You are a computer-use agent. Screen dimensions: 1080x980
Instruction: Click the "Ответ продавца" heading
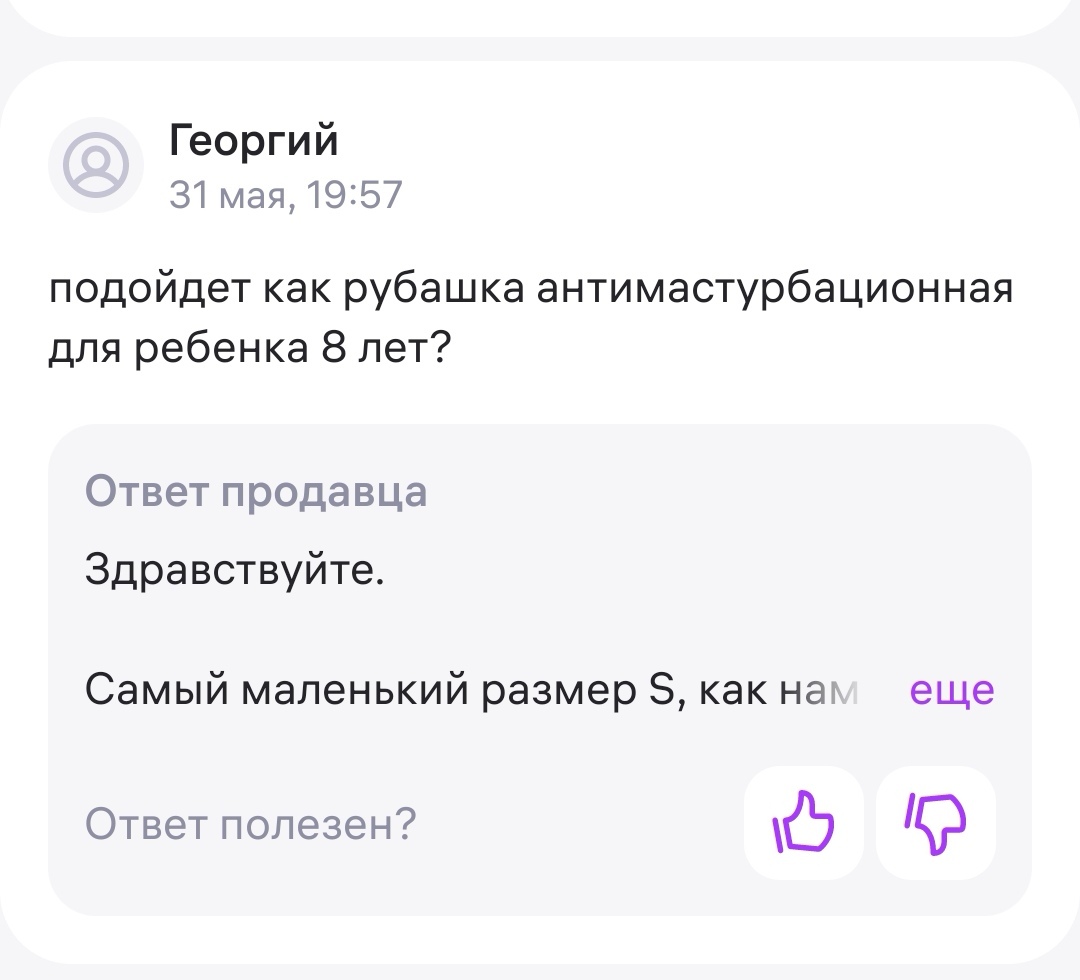256,491
